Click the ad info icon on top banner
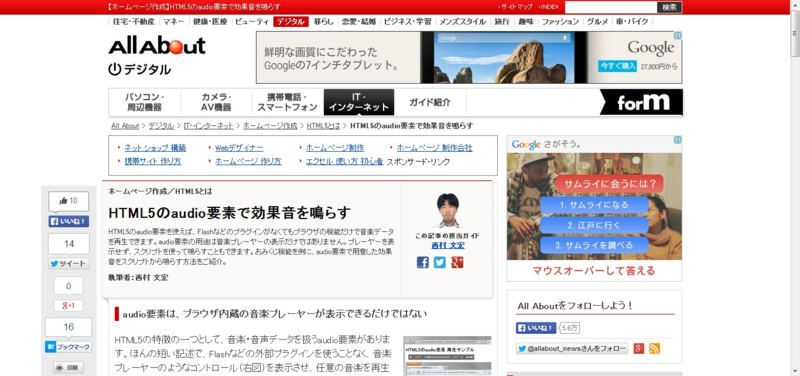The image size is (800, 376). (678, 36)
